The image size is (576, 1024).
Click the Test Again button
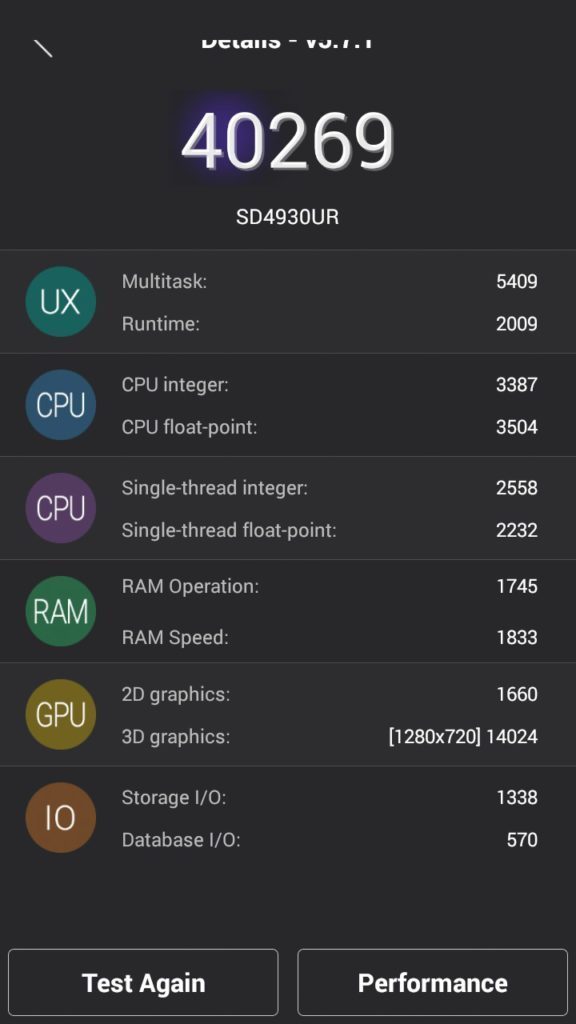[143, 982]
